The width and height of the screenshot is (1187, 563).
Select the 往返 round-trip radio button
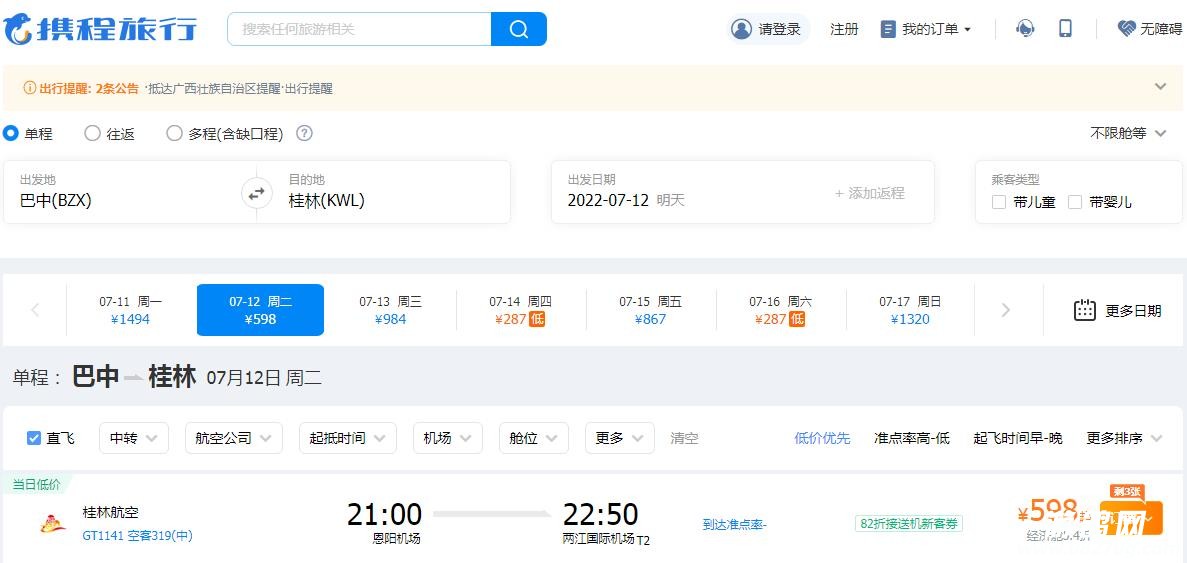pyautogui.click(x=93, y=133)
